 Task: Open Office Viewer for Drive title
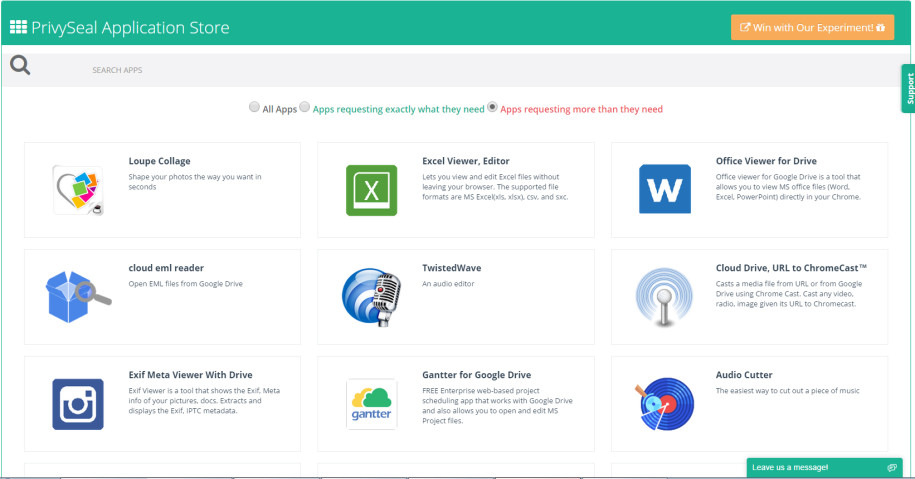point(766,161)
